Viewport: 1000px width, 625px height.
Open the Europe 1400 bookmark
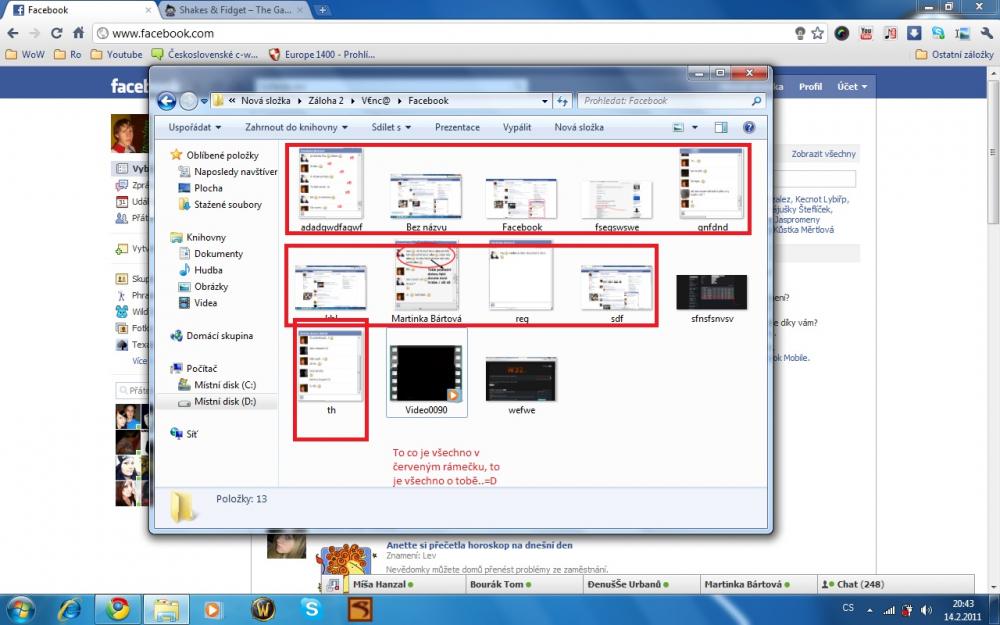point(322,55)
